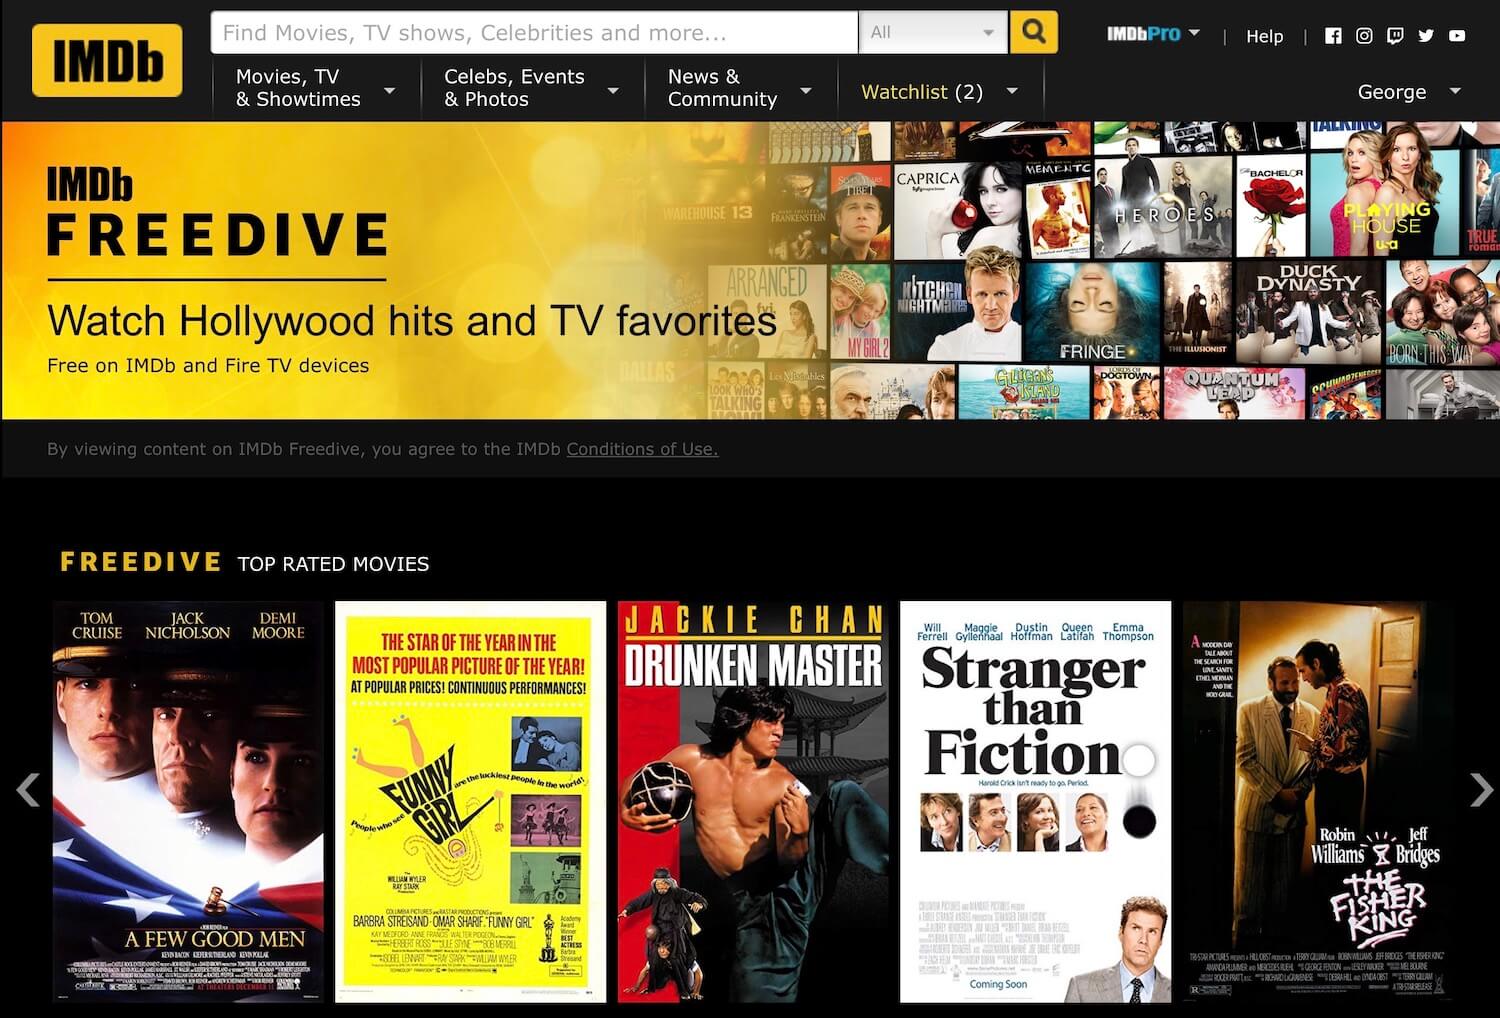Image resolution: width=1500 pixels, height=1018 pixels.
Task: Click the Quantum Leap banner thumbnail
Action: click(1234, 392)
